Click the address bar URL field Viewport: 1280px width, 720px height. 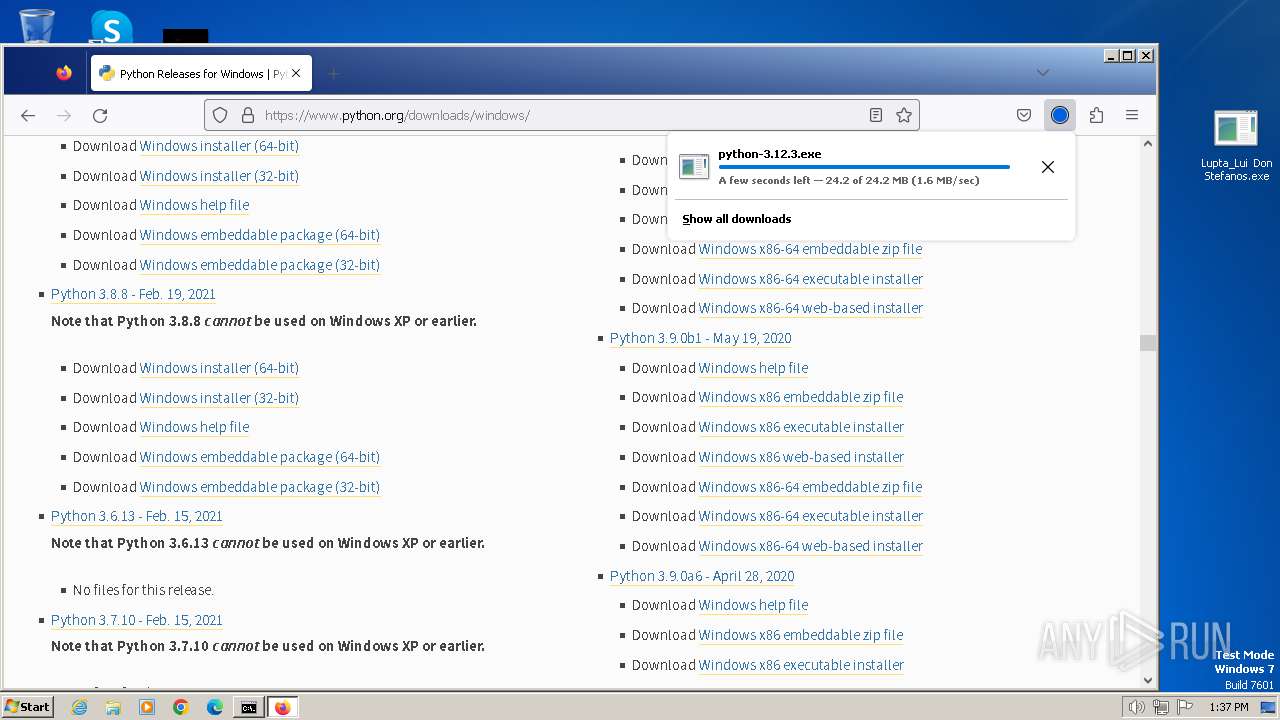pyautogui.click(x=560, y=115)
